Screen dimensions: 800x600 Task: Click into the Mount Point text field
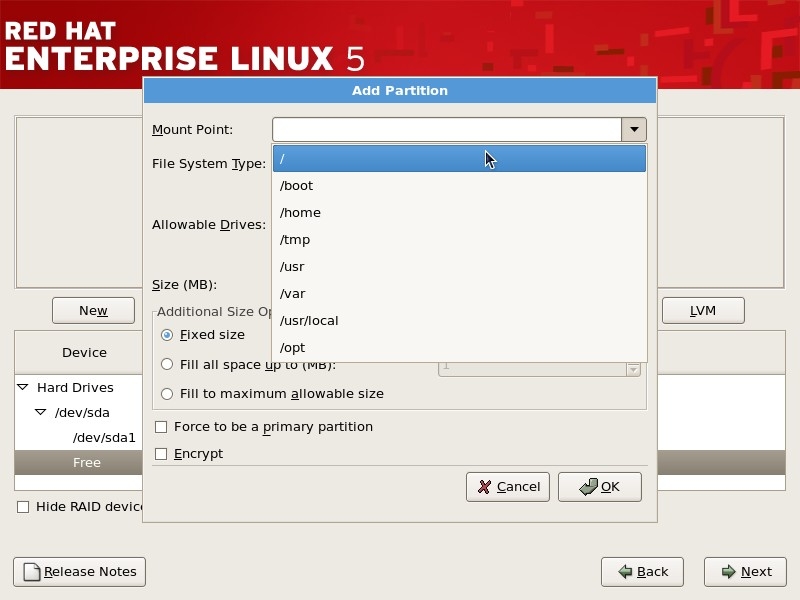pos(447,130)
